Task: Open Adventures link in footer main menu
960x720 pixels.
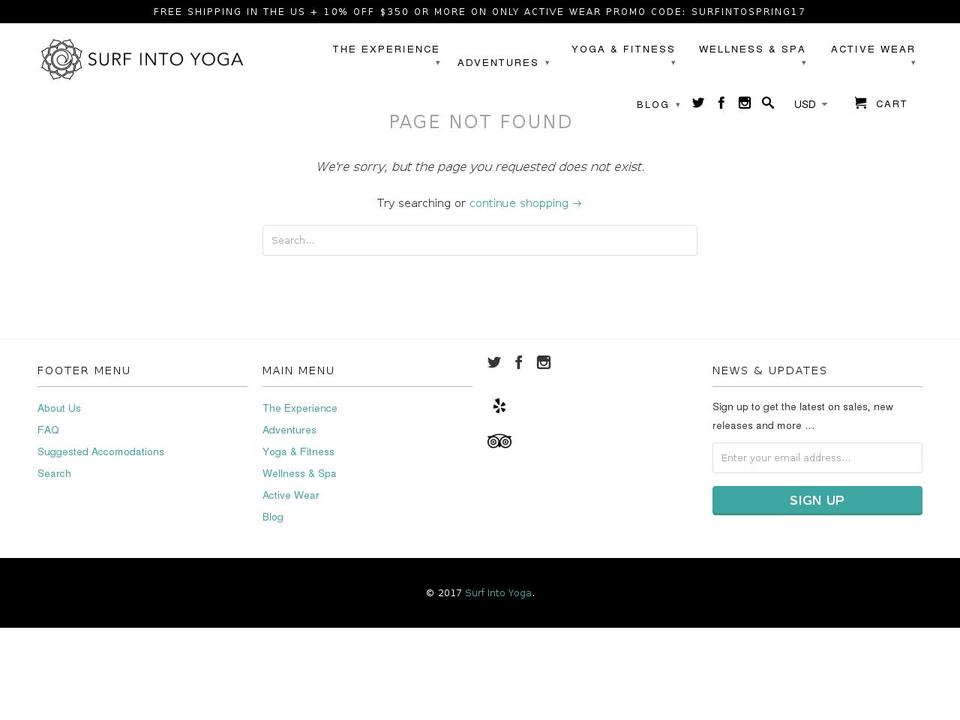Action: click(x=289, y=430)
